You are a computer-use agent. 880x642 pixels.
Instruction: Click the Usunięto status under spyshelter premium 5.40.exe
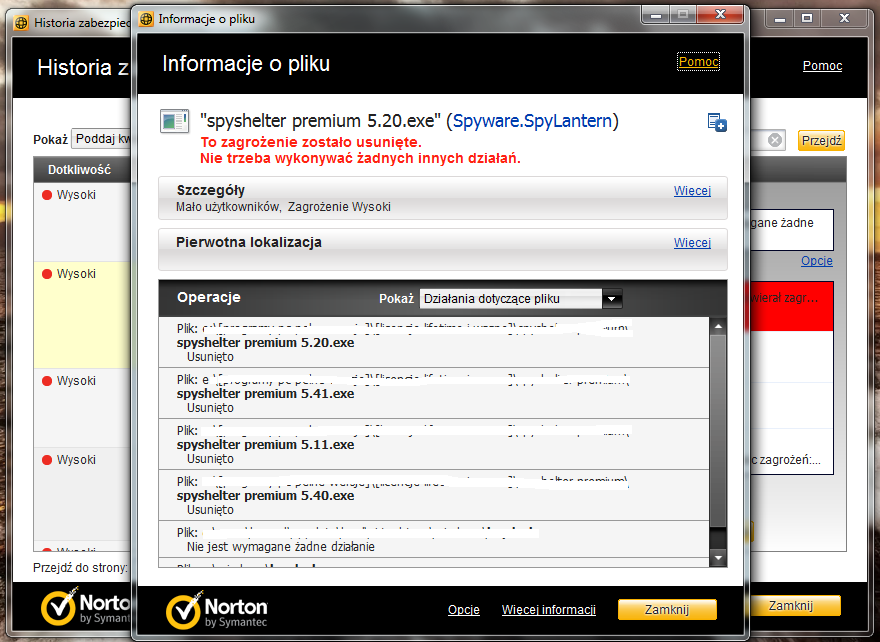[210, 510]
